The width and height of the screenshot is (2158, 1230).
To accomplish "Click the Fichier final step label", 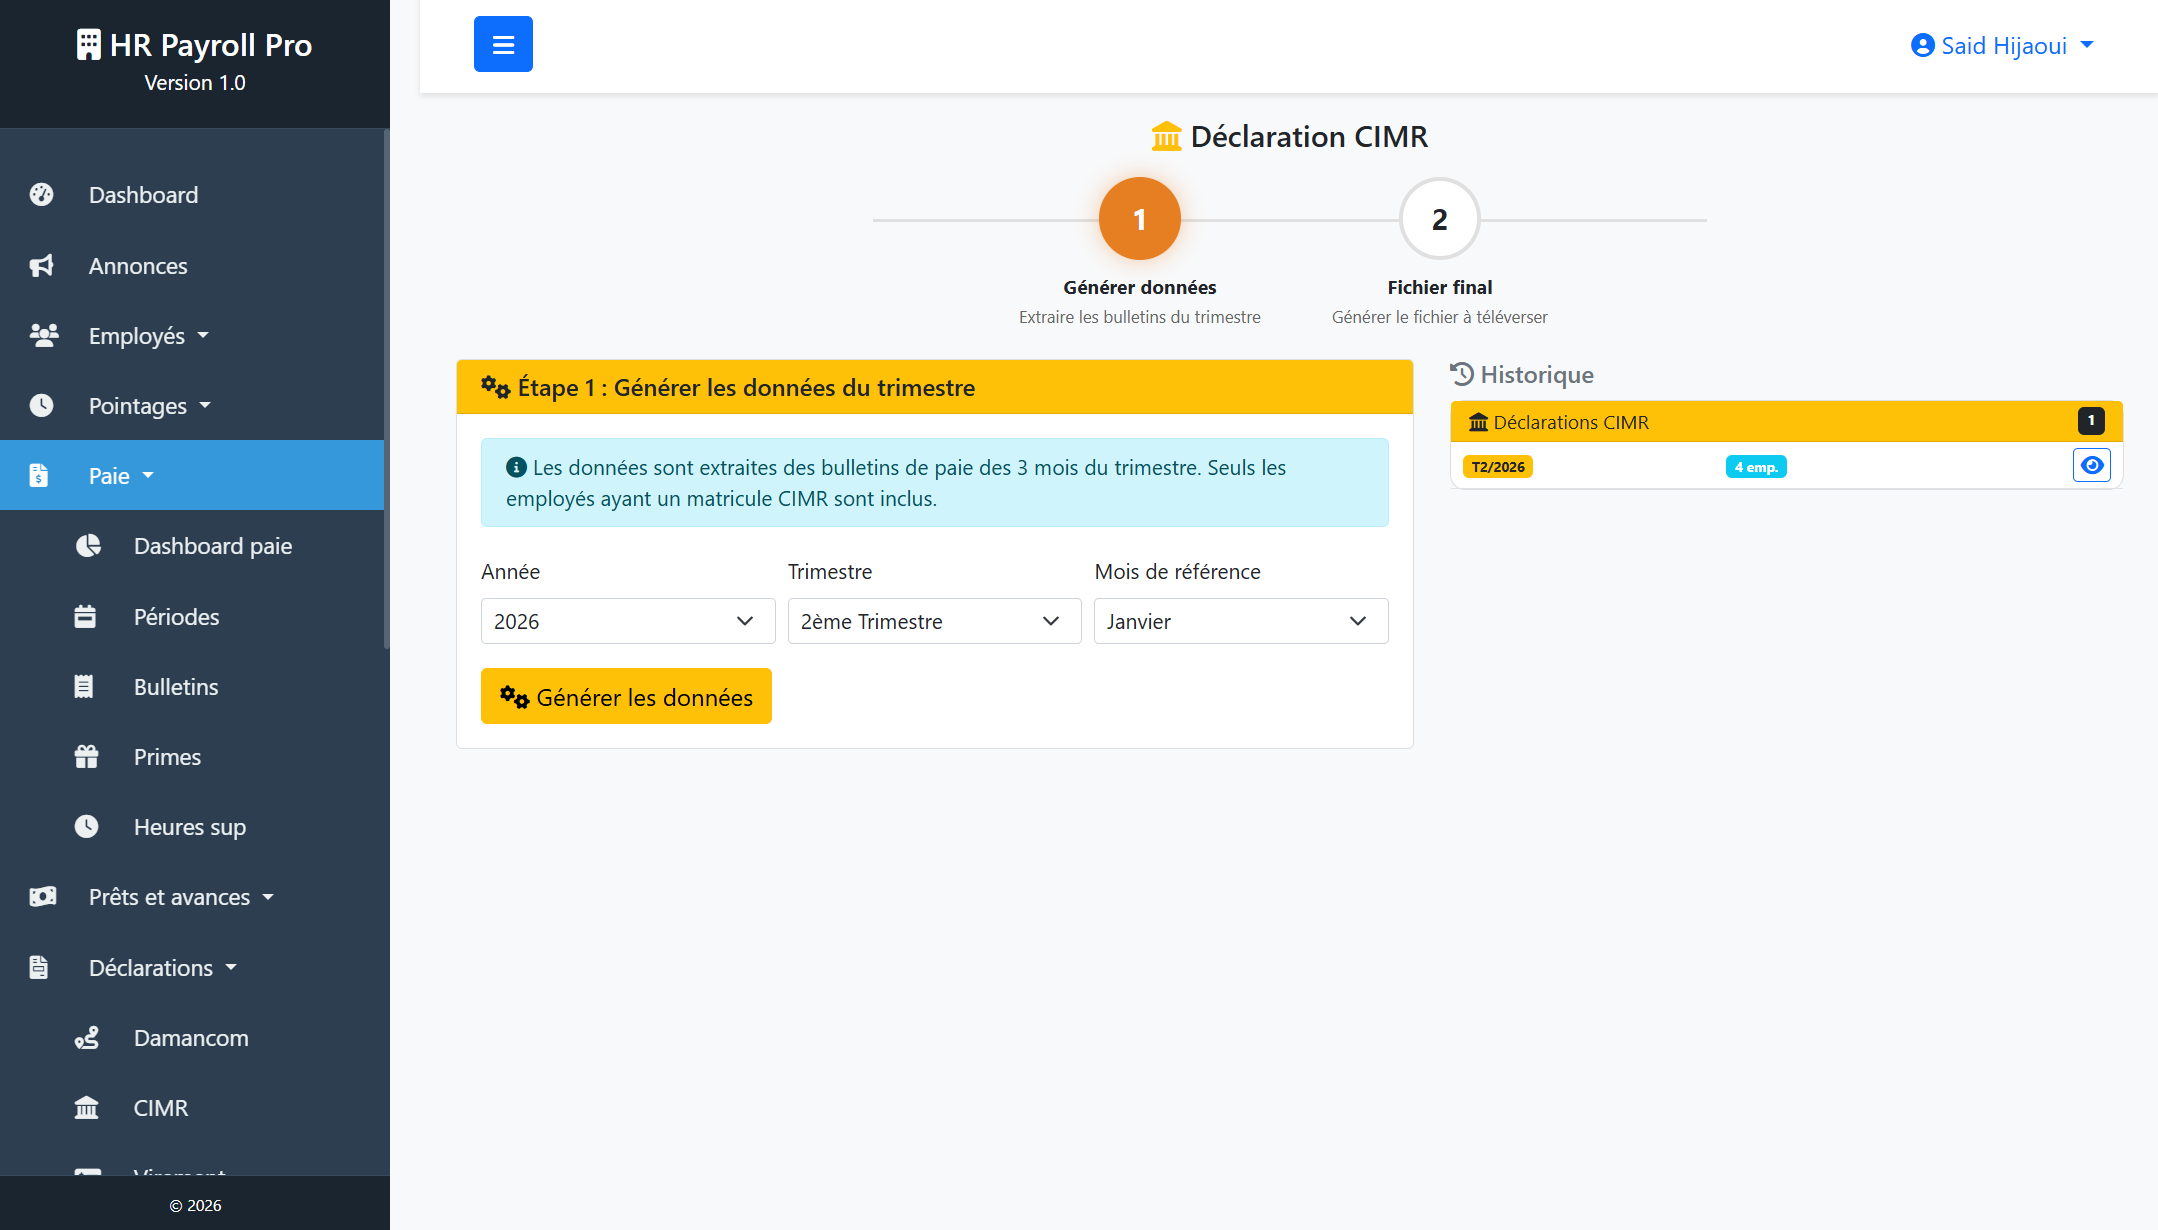I will coord(1440,288).
